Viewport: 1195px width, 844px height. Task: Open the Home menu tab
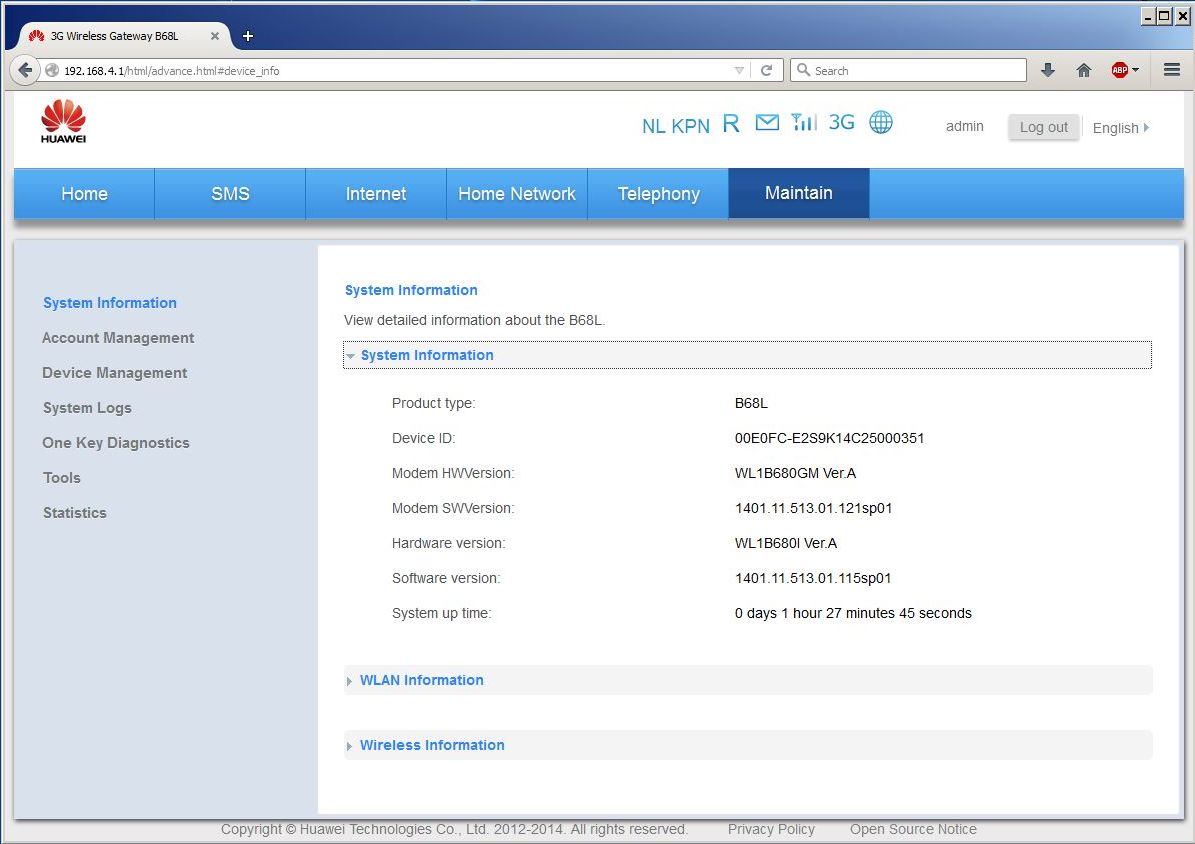tap(84, 194)
